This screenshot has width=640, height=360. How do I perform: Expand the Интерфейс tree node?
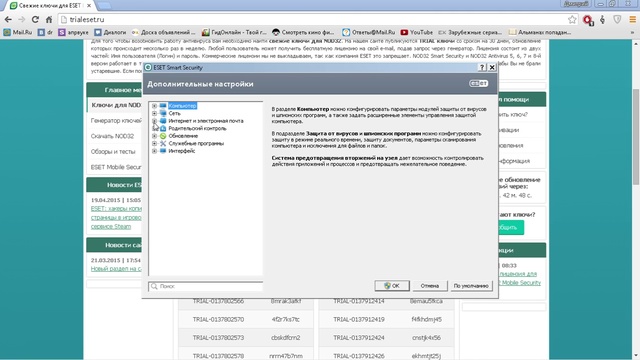154,151
